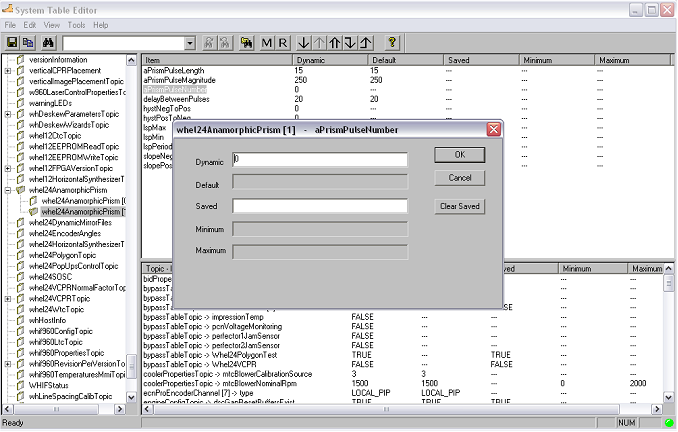Click the bent down arrow toolbar icon
This screenshot has width=678, height=432.
click(350, 43)
